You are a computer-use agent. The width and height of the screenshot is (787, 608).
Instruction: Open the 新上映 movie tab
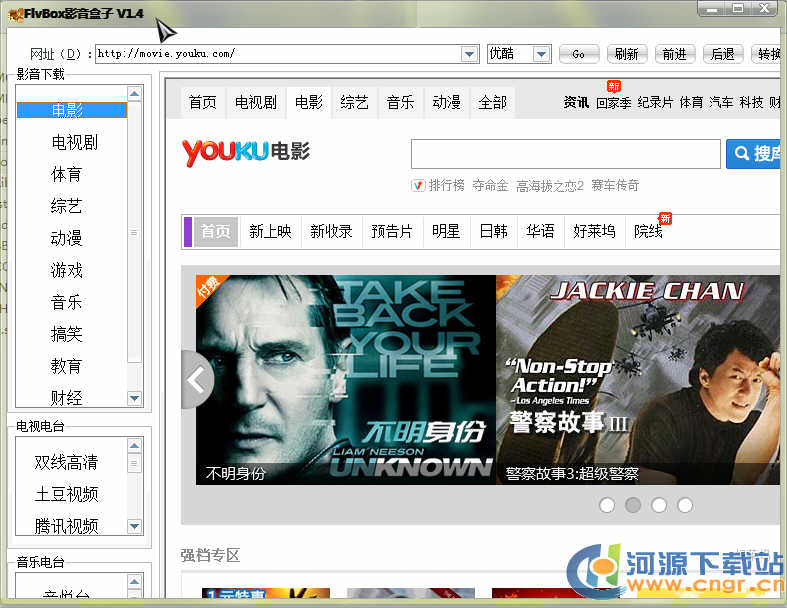click(x=270, y=231)
